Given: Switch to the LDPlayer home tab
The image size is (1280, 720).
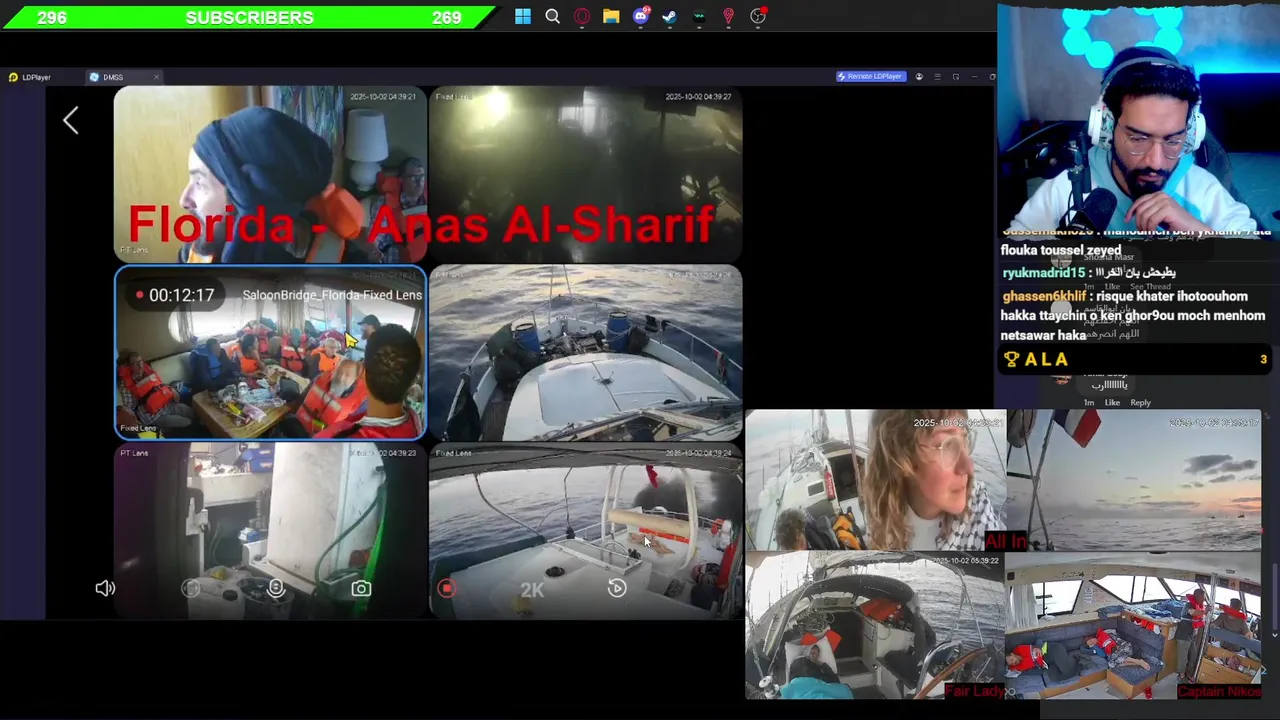Looking at the screenshot, I should tap(31, 77).
